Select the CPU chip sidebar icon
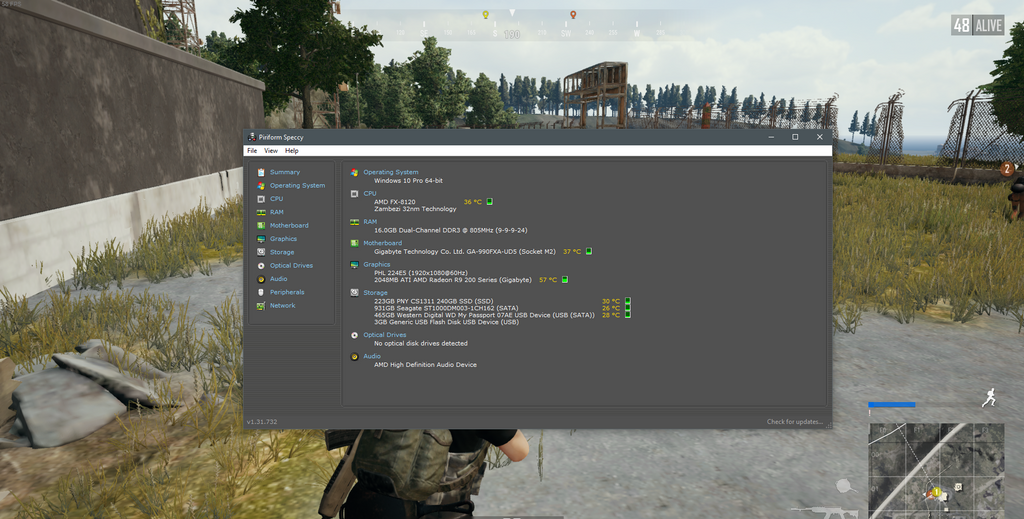 coord(261,199)
